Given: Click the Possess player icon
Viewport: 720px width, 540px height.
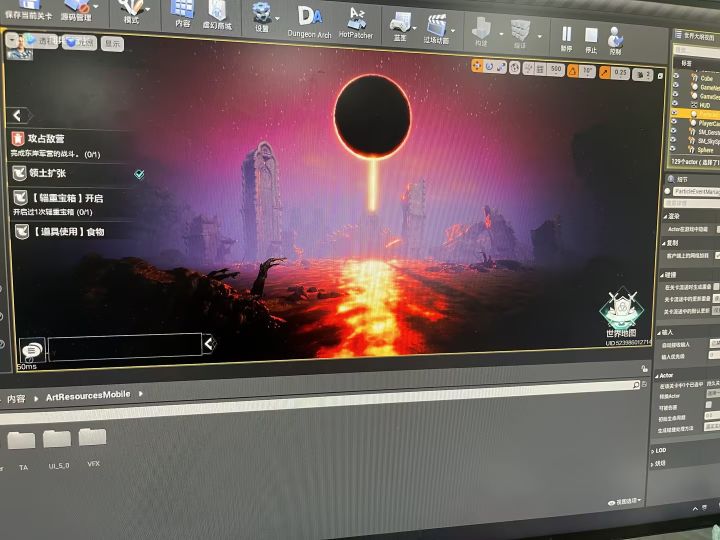Looking at the screenshot, I should tap(615, 38).
